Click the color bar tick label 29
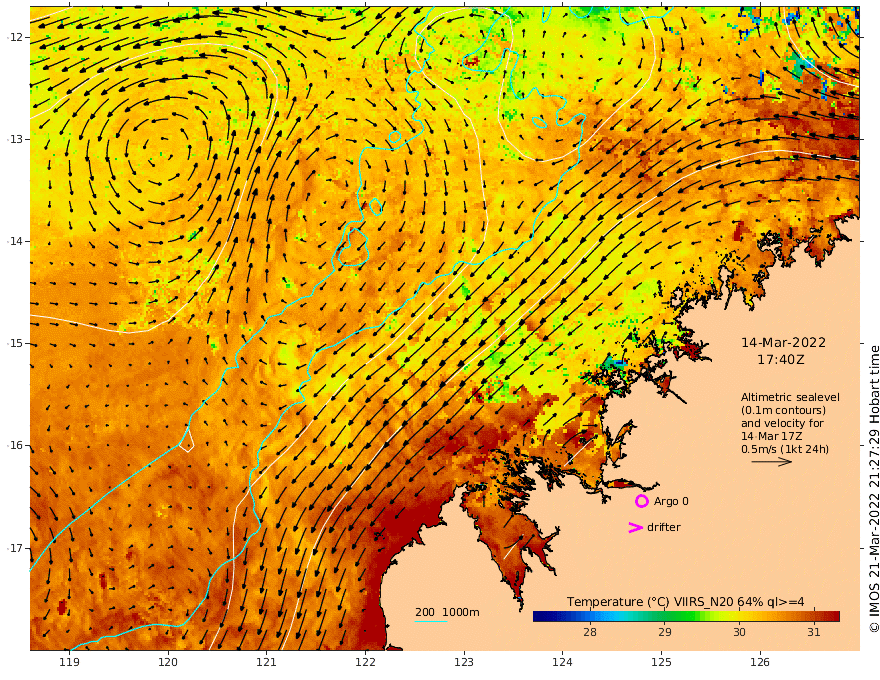The width and height of the screenshot is (880, 680). [x=664, y=632]
